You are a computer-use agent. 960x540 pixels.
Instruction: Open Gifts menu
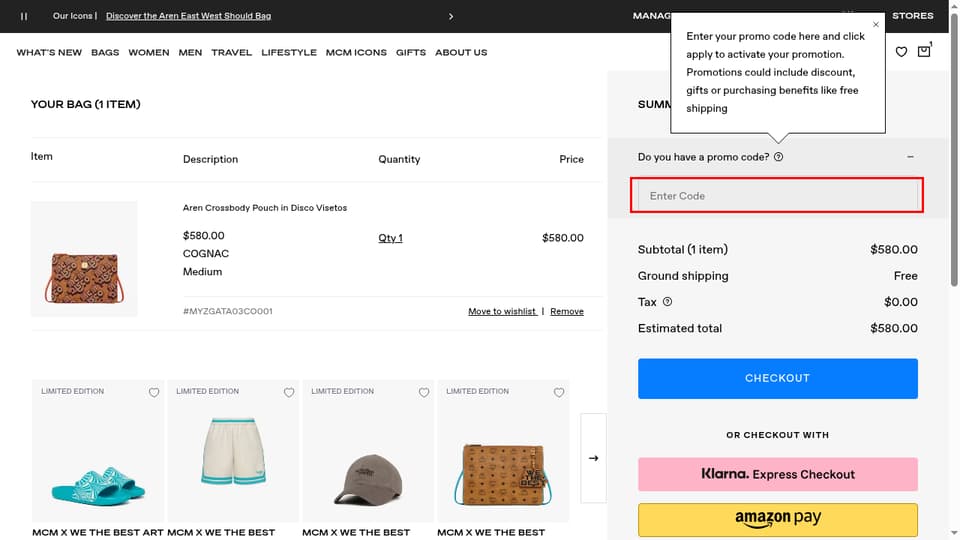click(411, 53)
